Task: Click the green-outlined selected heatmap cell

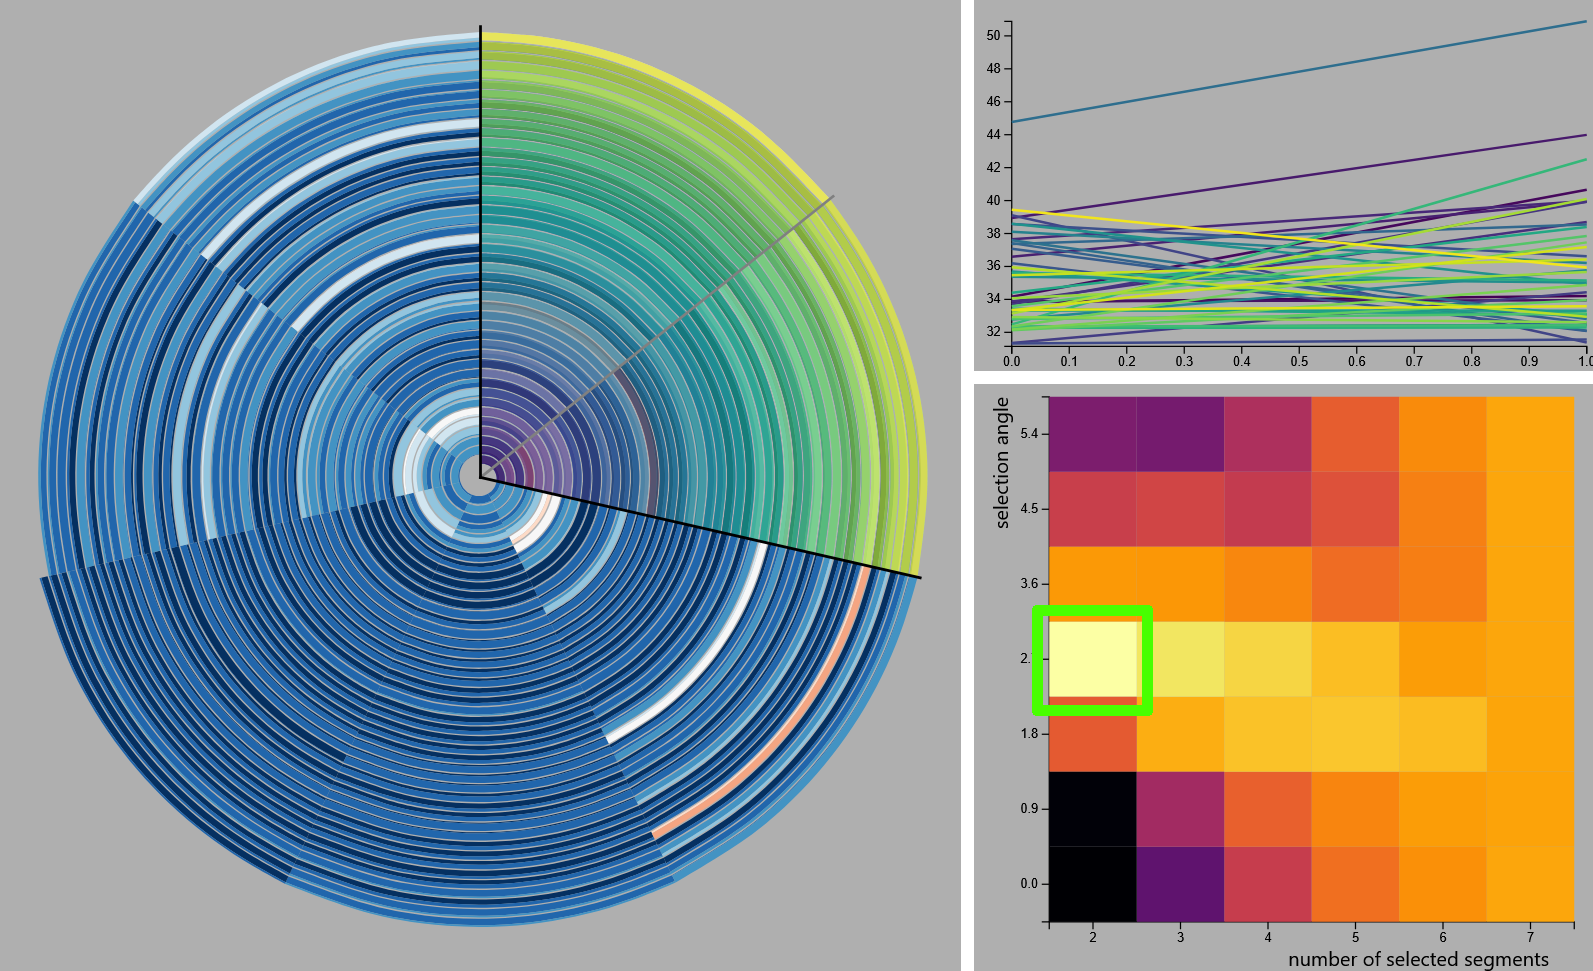Action: [x=1093, y=659]
